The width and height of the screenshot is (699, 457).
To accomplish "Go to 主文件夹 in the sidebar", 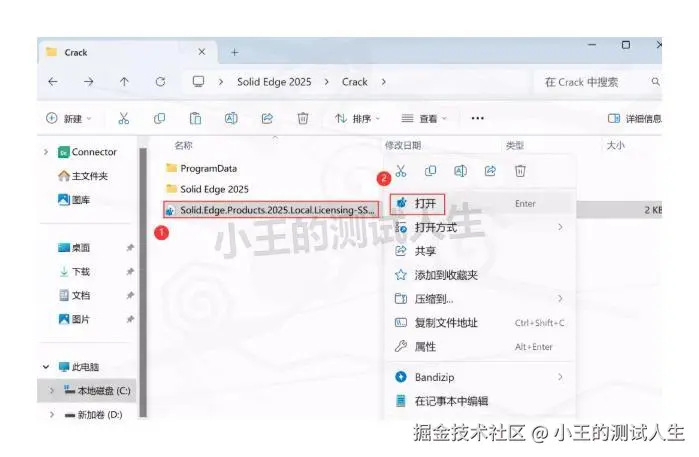I will 83,176.
